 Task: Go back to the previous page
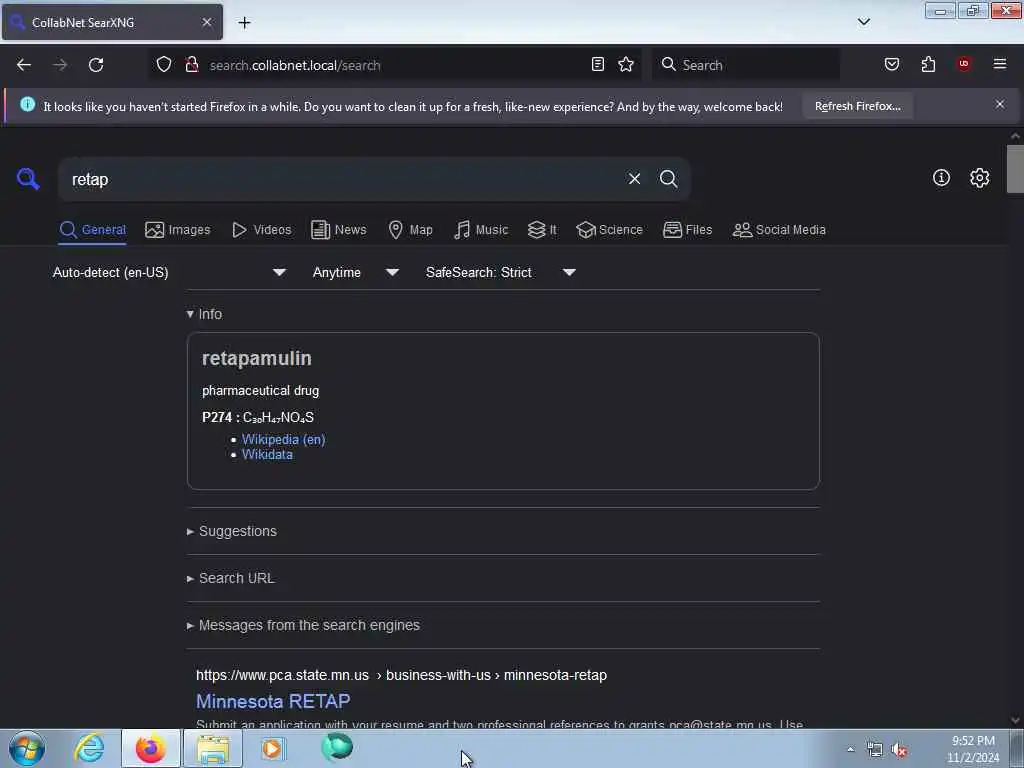[x=24, y=65]
